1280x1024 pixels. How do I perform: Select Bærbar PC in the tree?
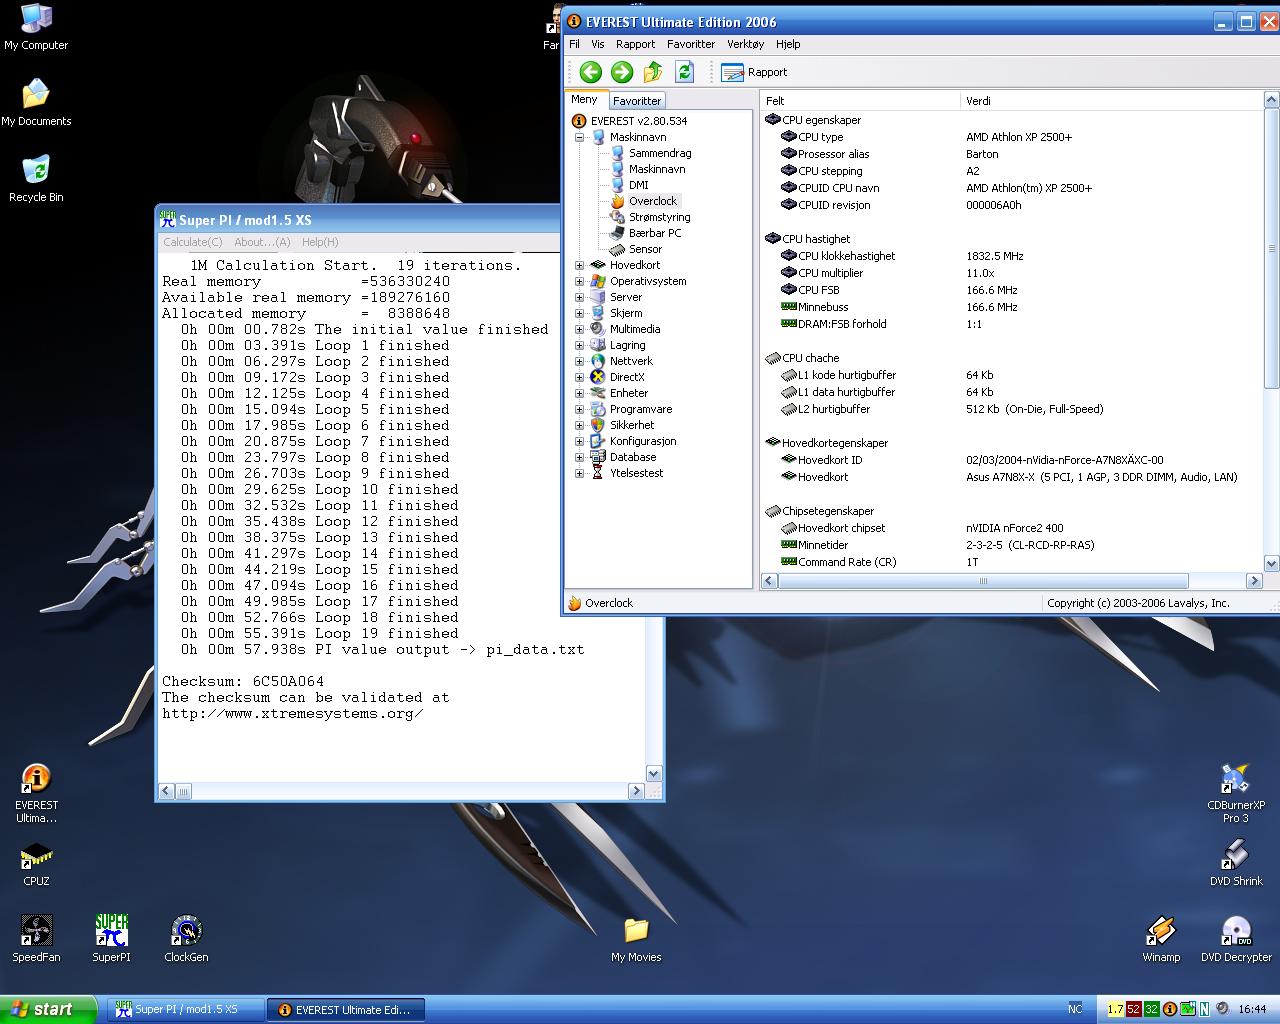pos(654,233)
